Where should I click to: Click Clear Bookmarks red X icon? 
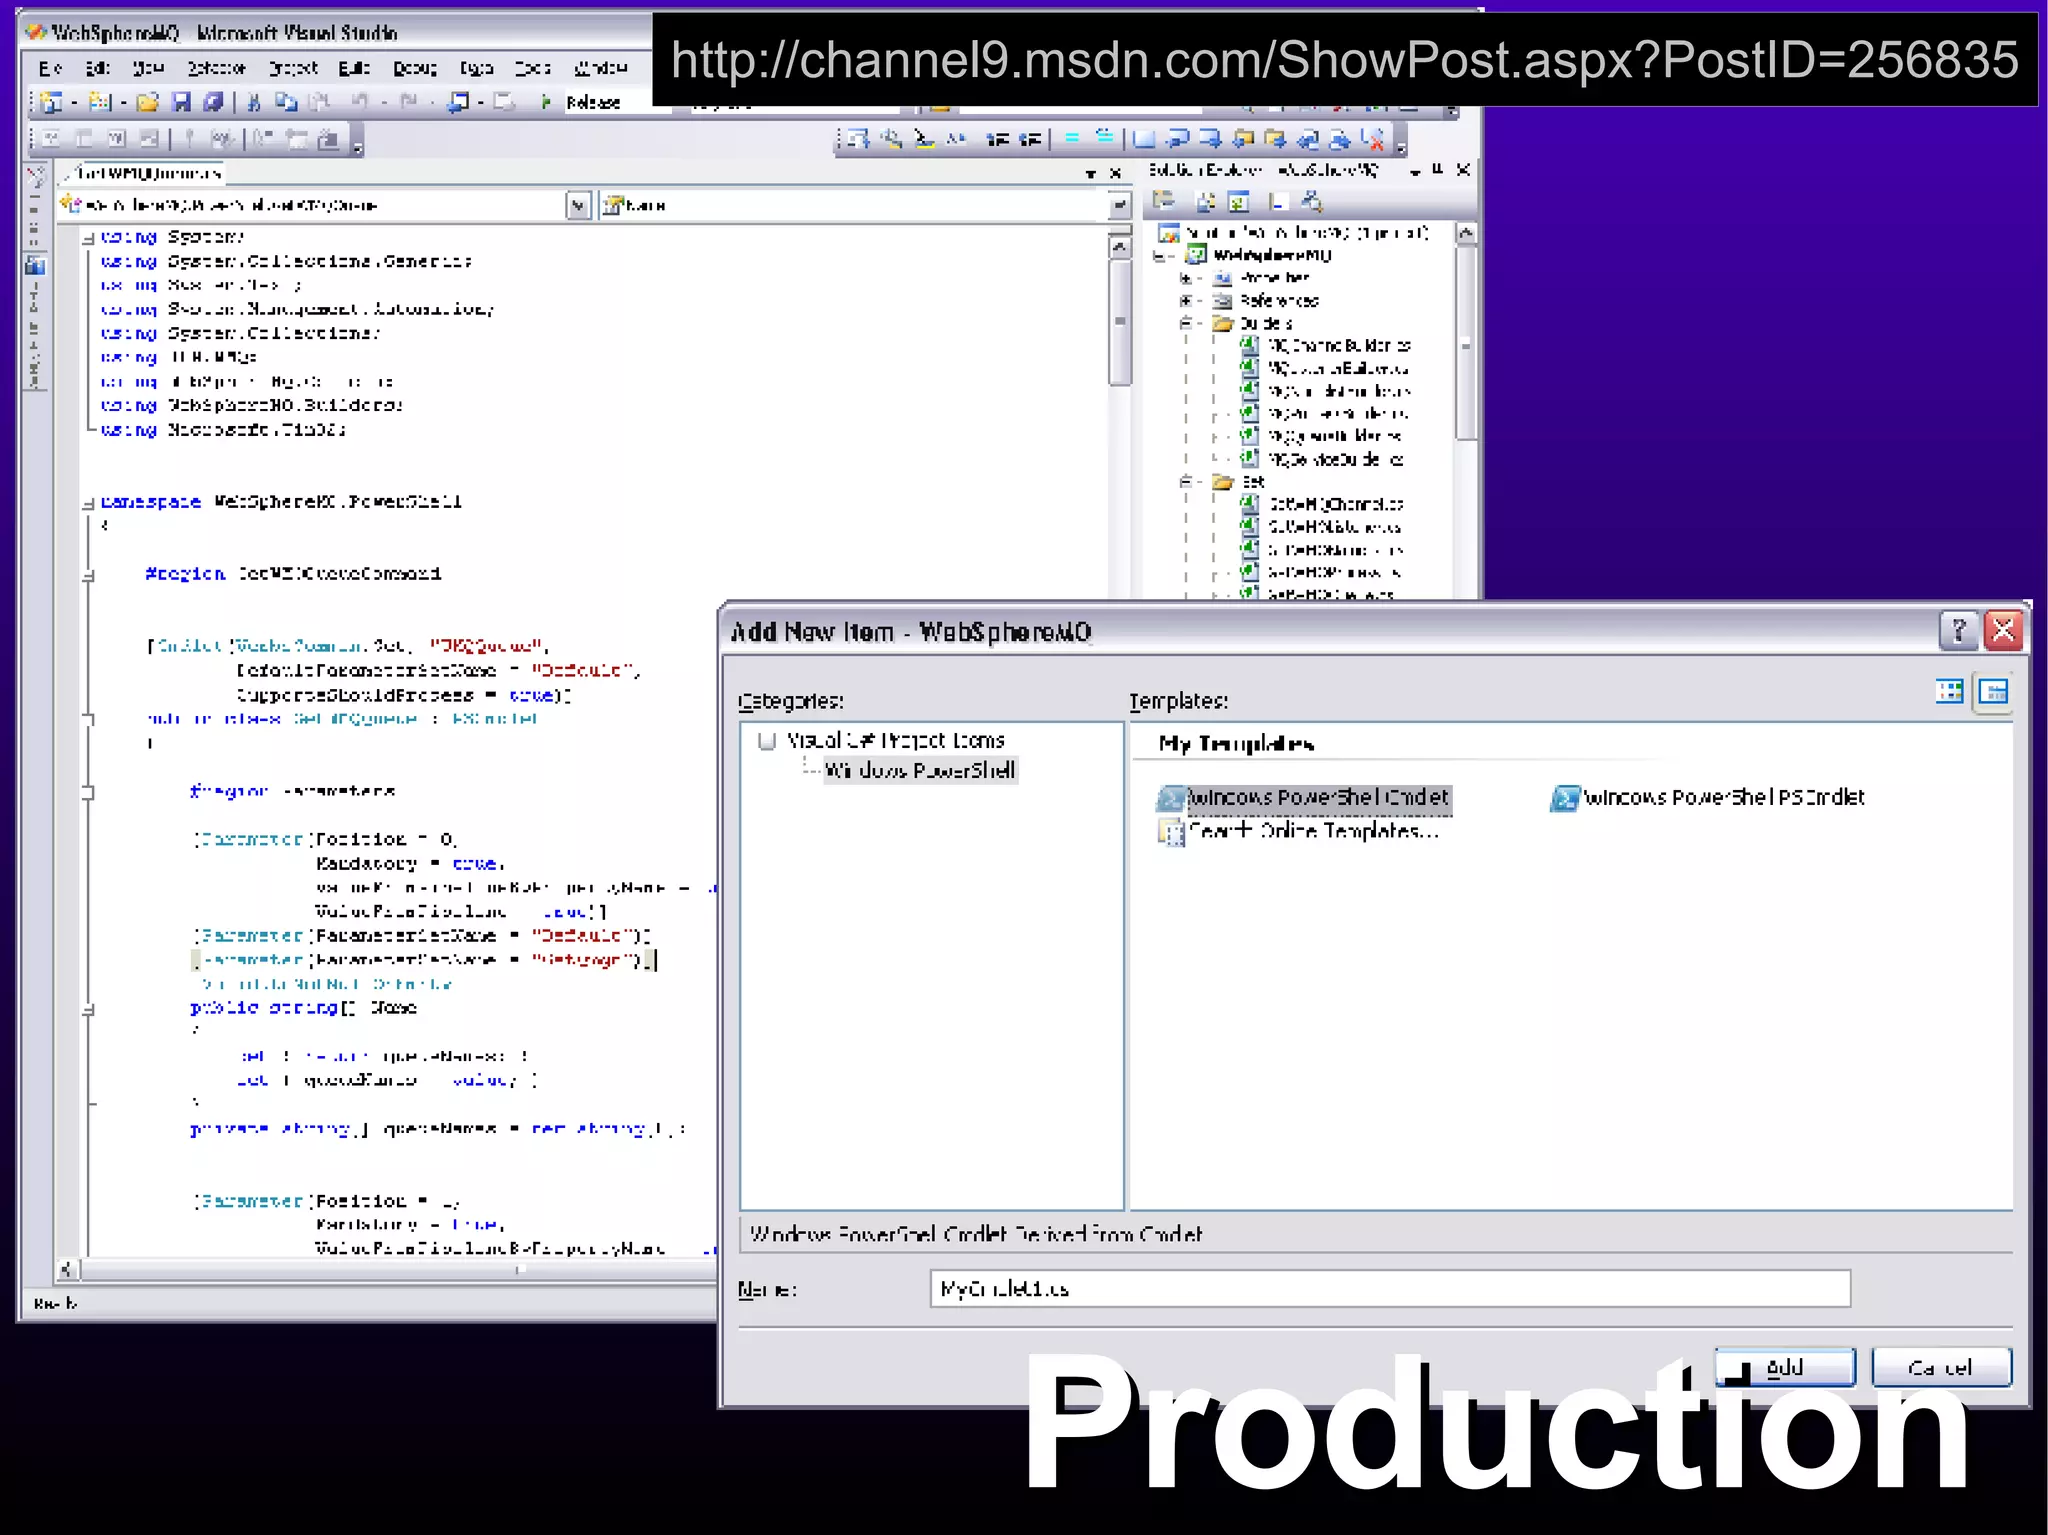[1373, 139]
